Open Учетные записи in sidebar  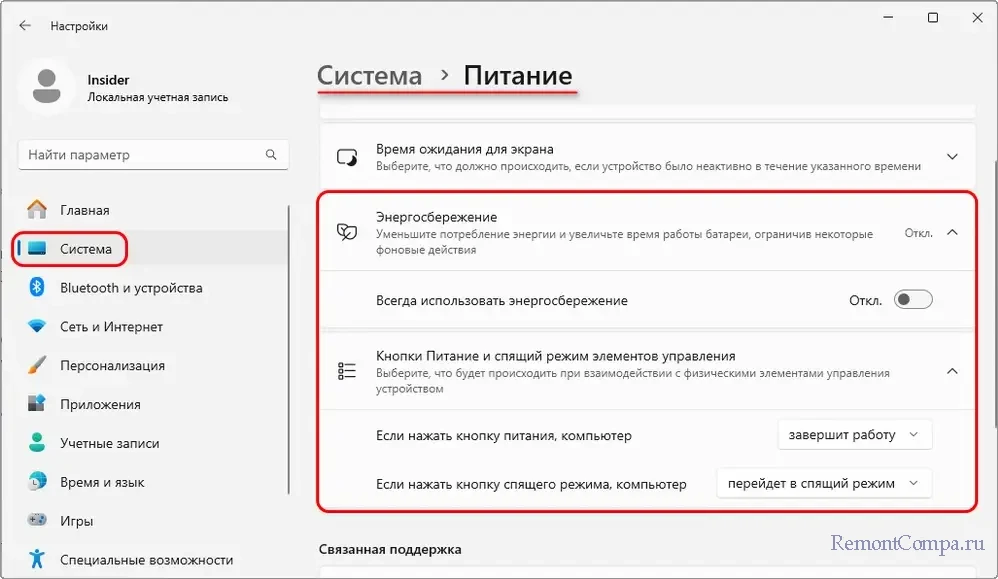pyautogui.click(x=109, y=444)
